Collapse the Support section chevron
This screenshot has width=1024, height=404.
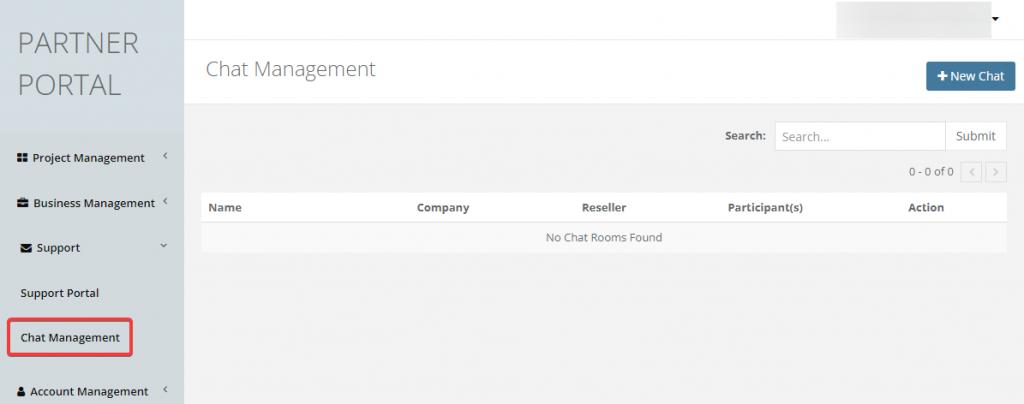(164, 246)
